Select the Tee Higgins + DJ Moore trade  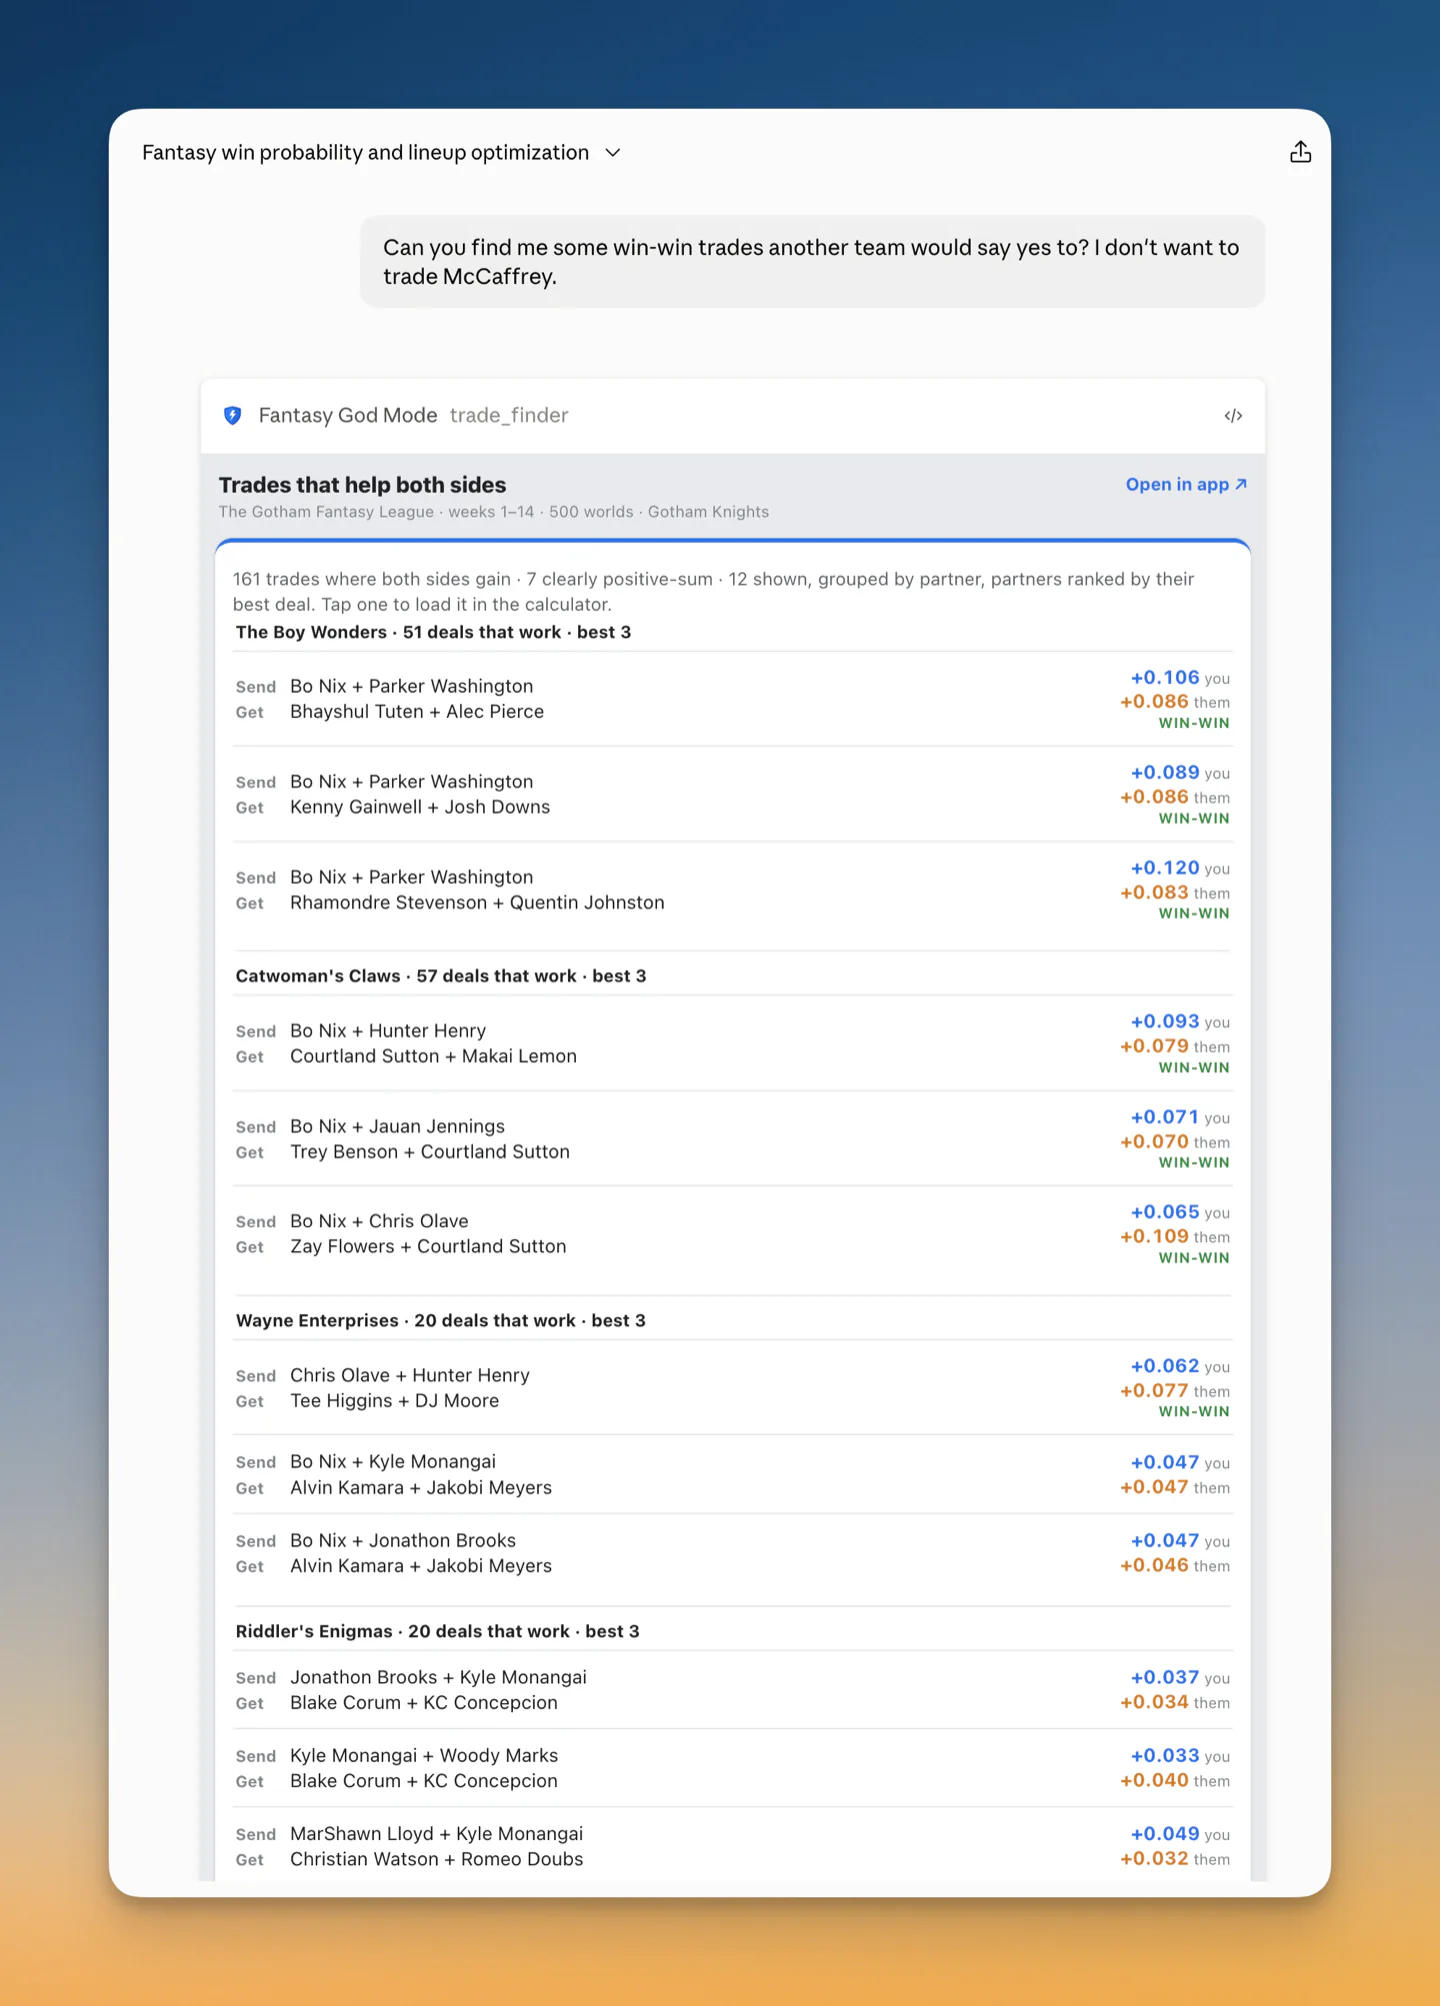tap(732, 1388)
